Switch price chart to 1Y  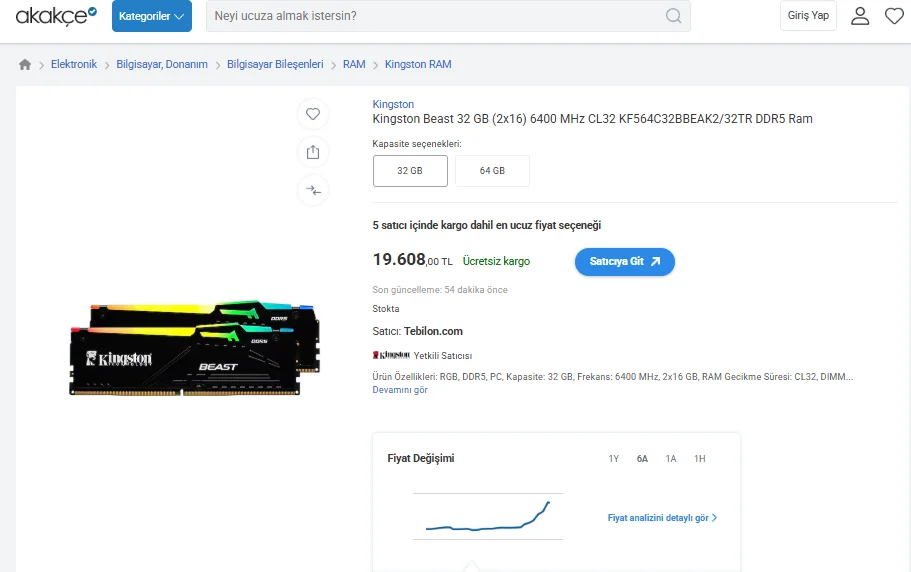point(614,459)
